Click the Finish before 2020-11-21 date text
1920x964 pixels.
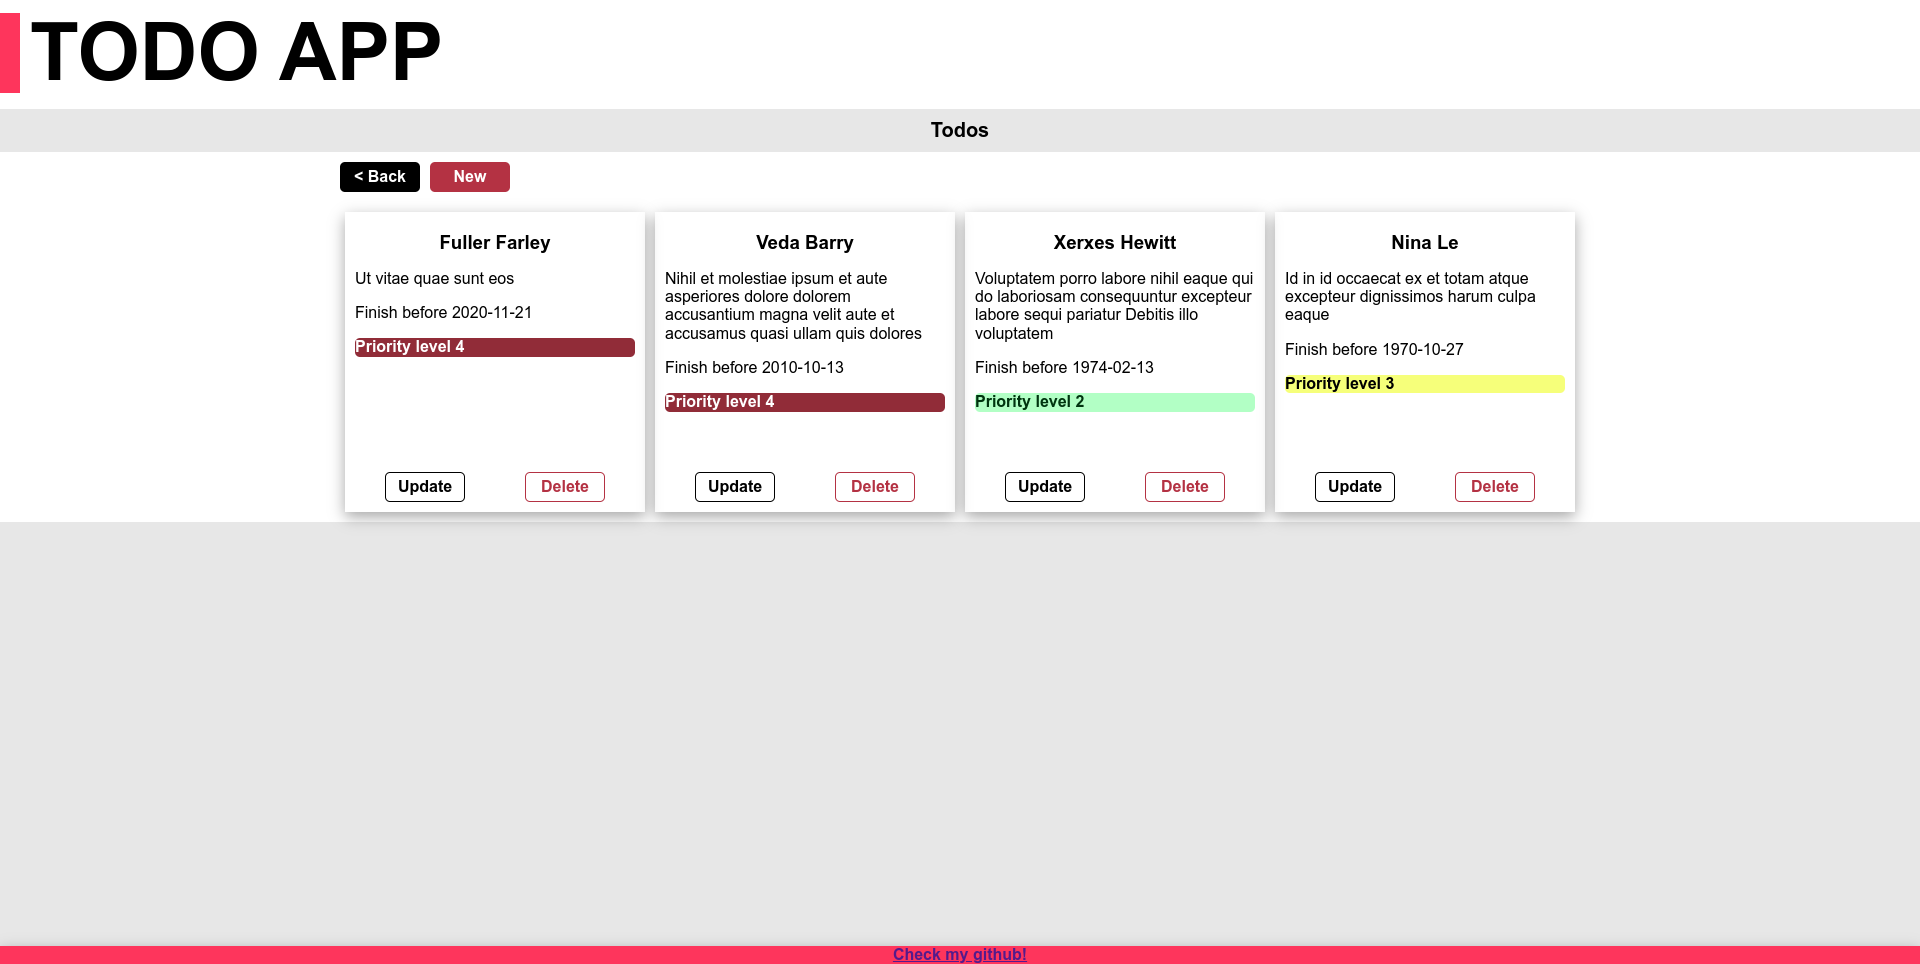444,313
